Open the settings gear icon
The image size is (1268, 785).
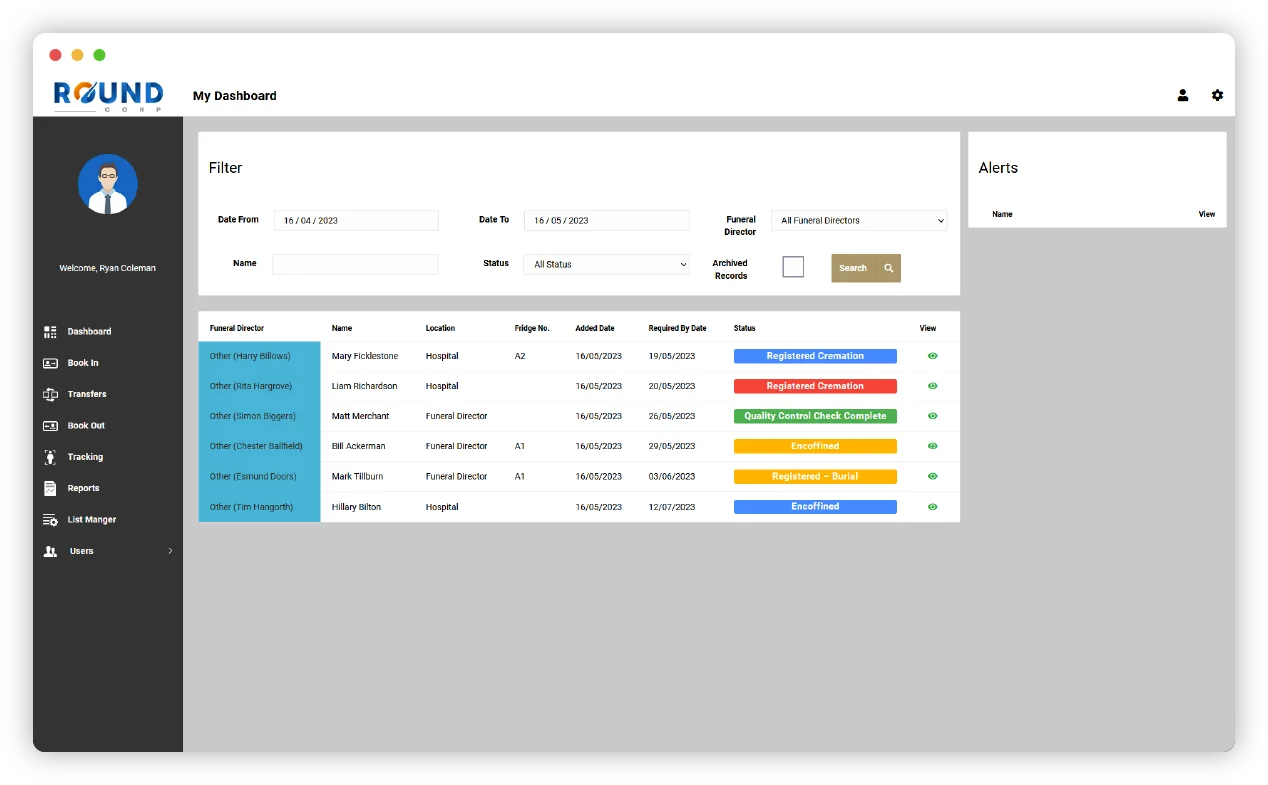1217,95
